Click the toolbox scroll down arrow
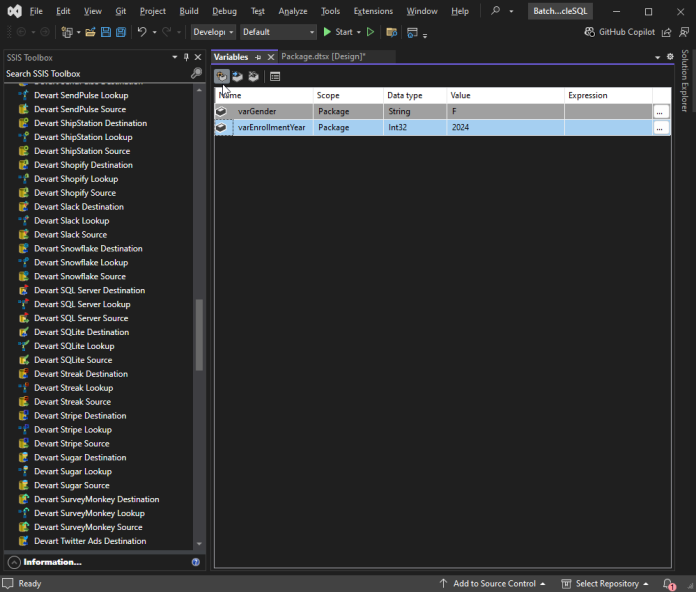This screenshot has height=592, width=696. pos(199,544)
